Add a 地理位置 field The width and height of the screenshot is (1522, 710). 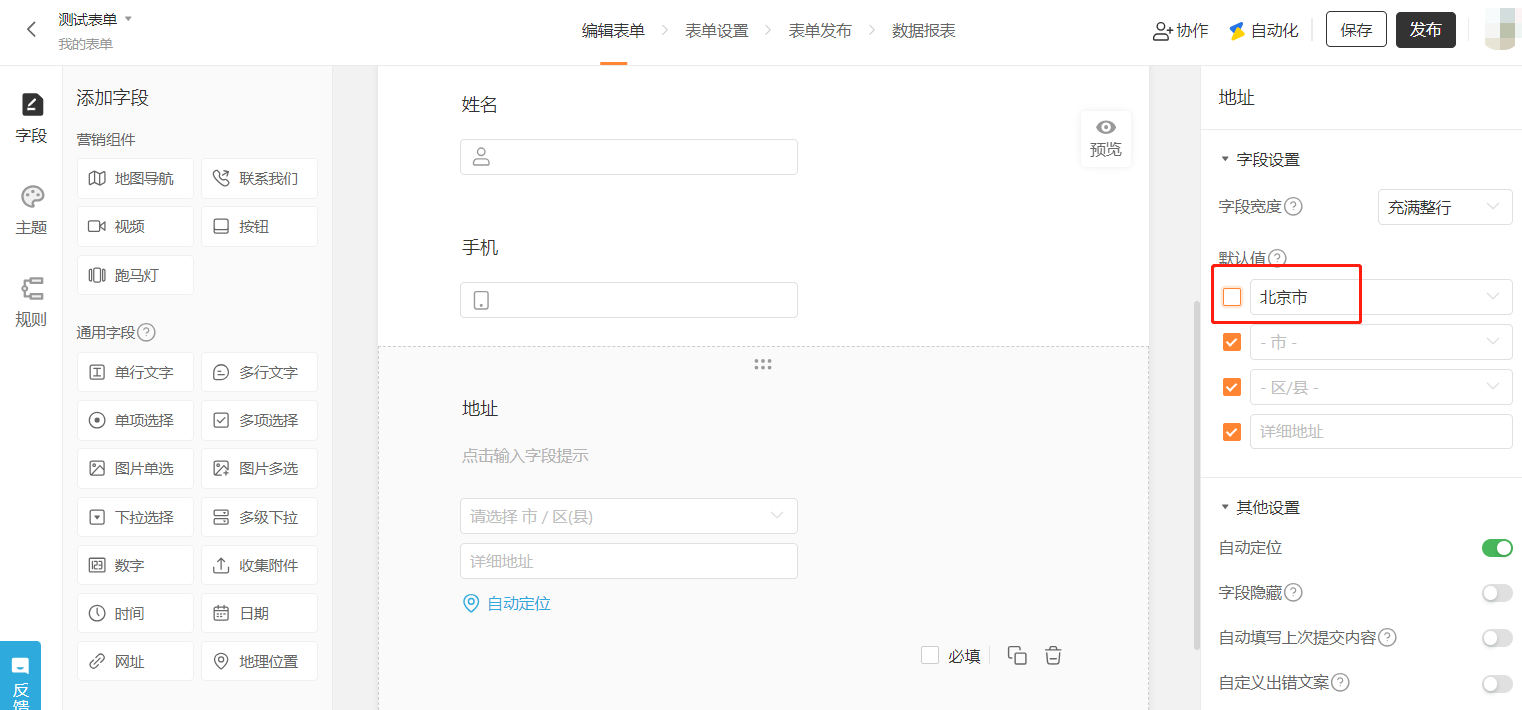click(x=259, y=661)
